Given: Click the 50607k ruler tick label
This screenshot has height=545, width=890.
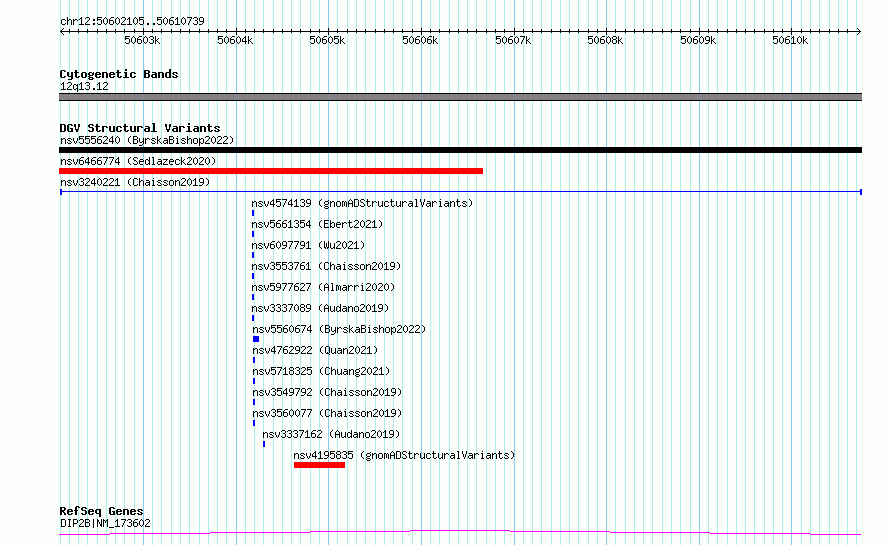Looking at the screenshot, I should pos(513,40).
